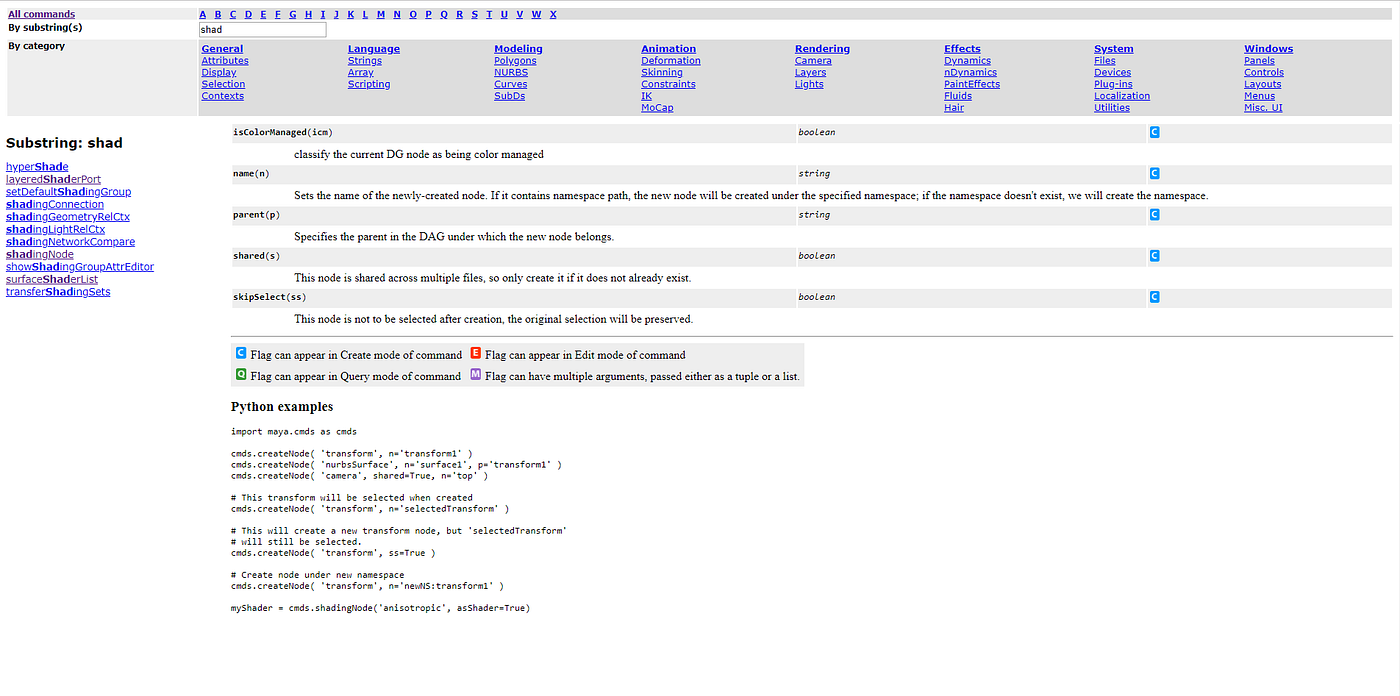Open the Modeling category
This screenshot has height=696, width=1400.
coord(518,48)
